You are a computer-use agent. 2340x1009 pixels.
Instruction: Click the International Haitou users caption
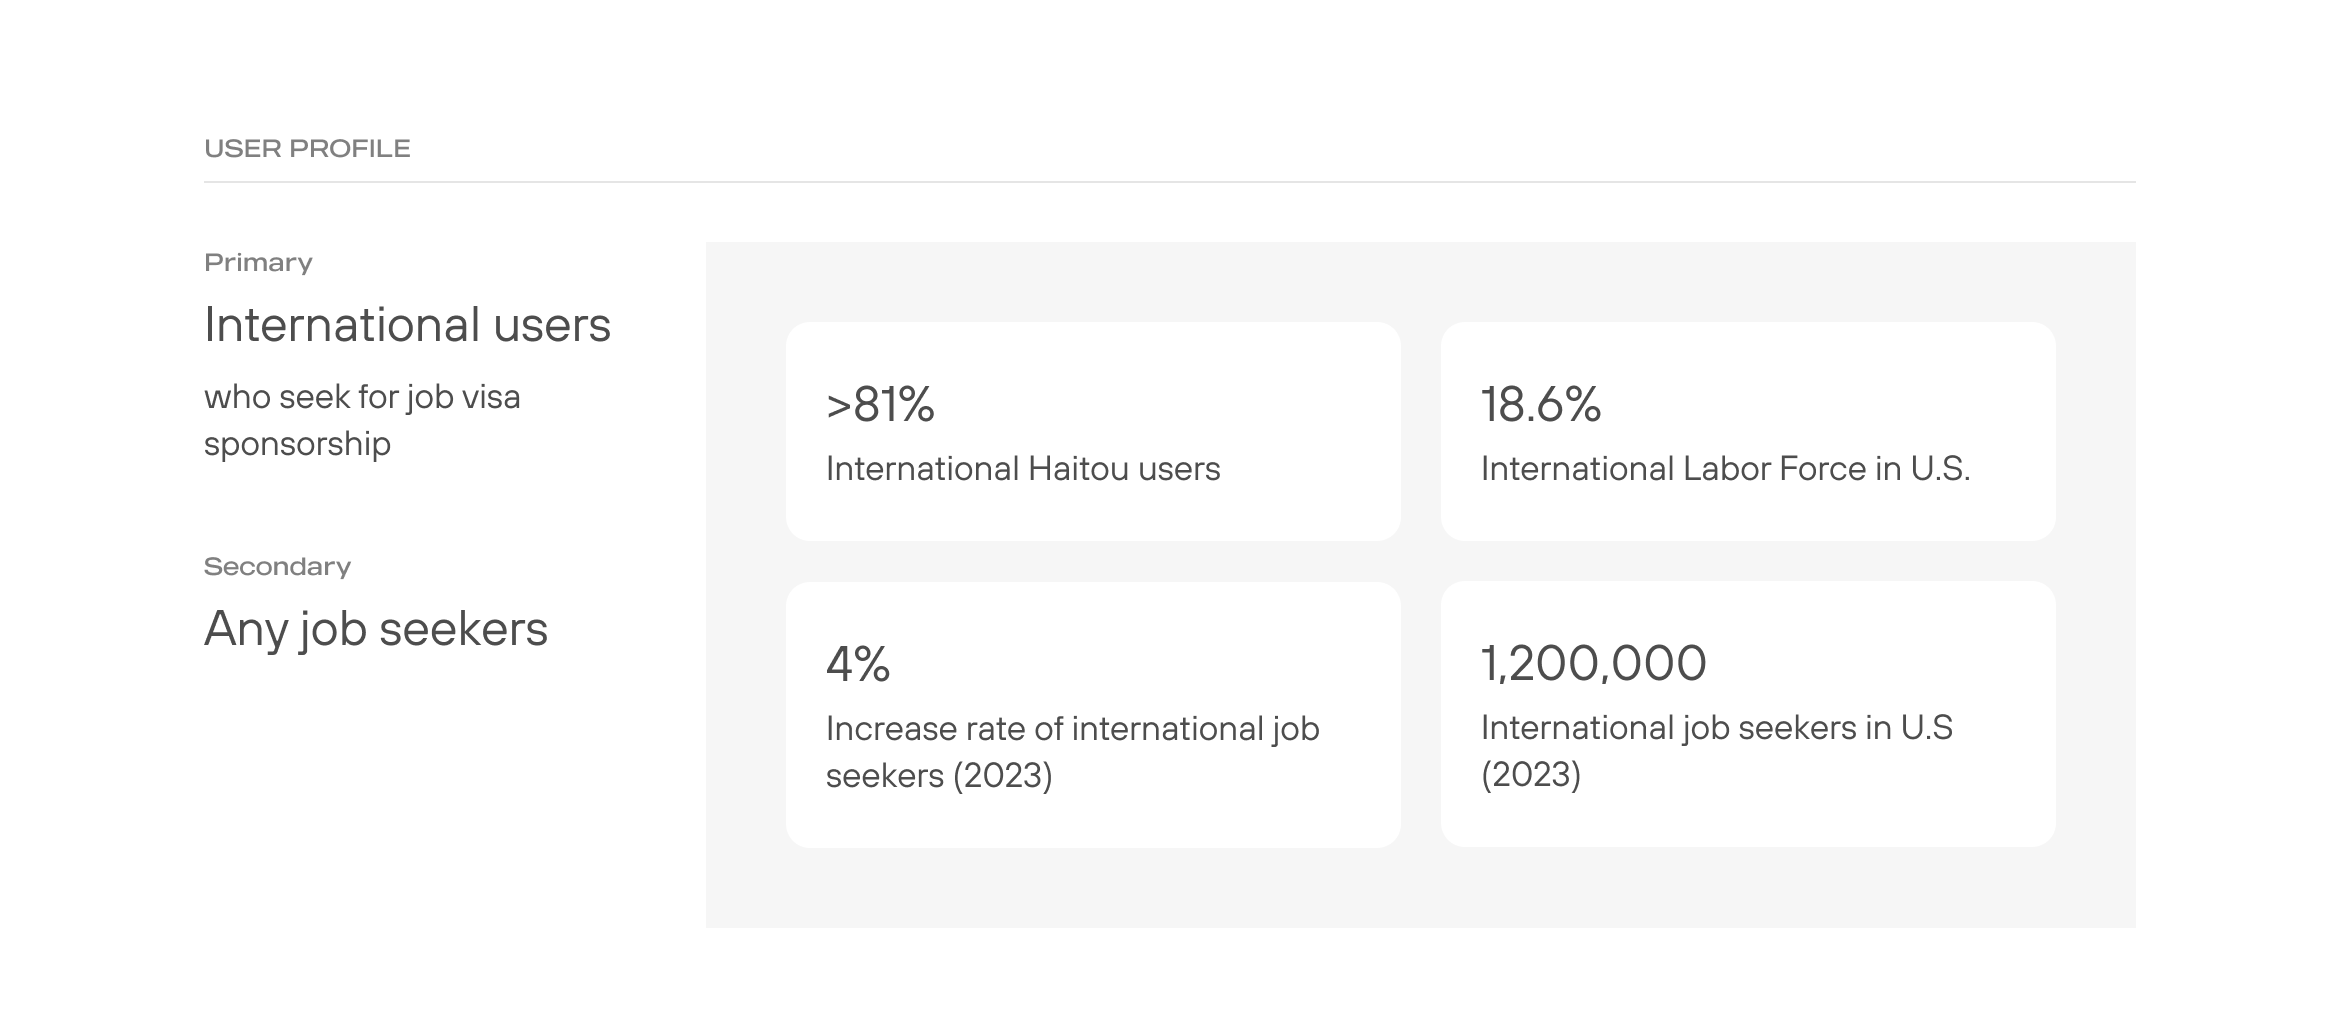1023,469
